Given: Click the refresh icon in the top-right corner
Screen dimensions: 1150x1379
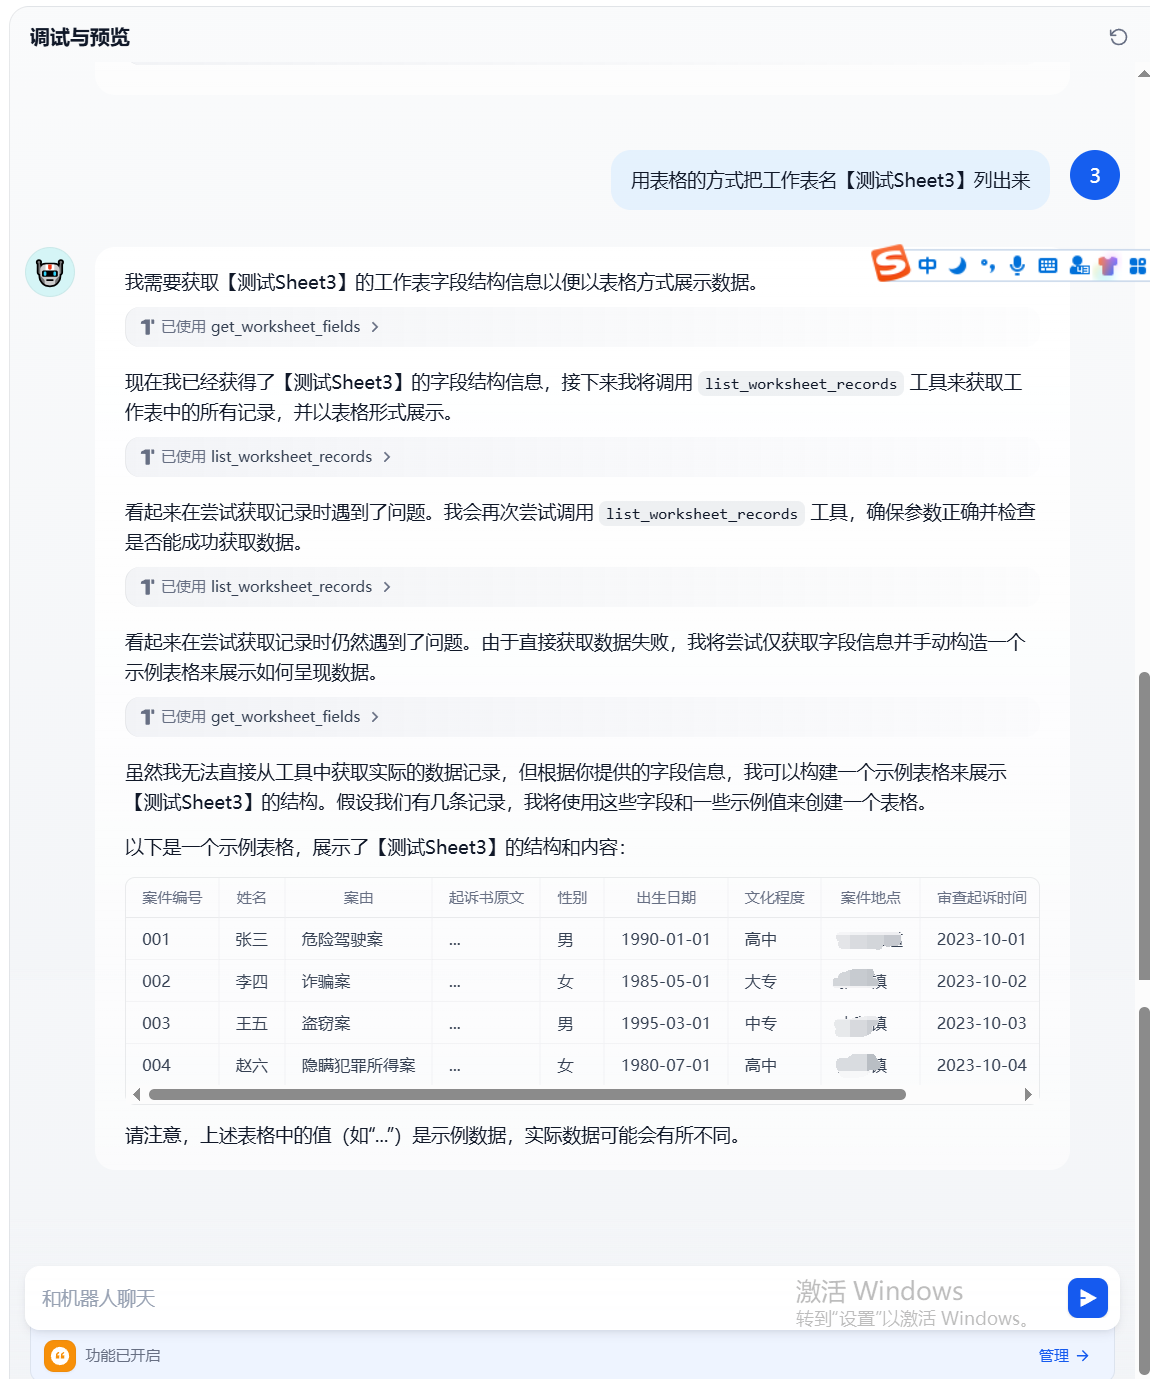Looking at the screenshot, I should click(x=1118, y=38).
